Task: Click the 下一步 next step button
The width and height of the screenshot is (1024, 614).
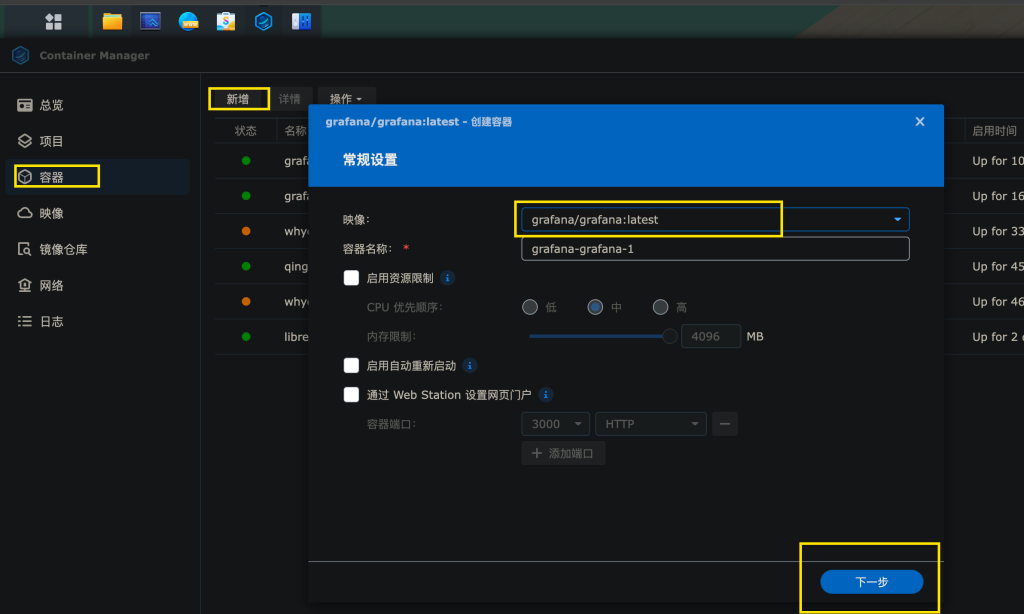Action: coord(869,581)
